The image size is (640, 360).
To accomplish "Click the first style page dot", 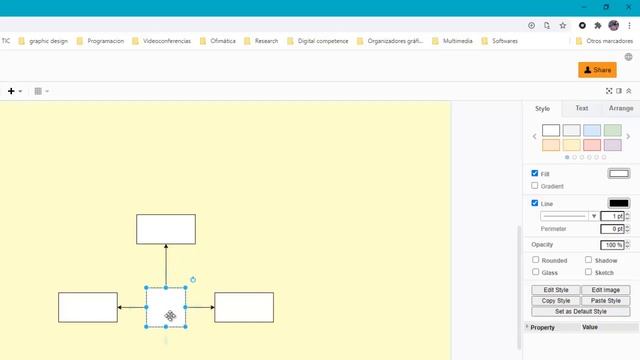I will coord(567,157).
